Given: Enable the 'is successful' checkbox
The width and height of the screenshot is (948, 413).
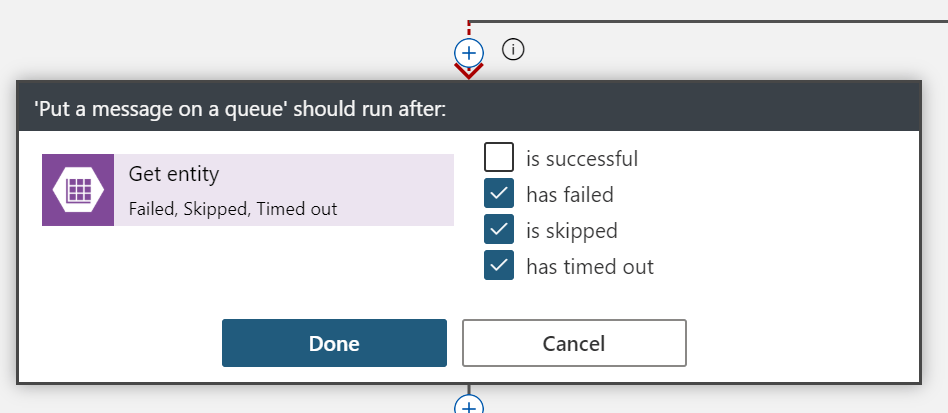Looking at the screenshot, I should click(499, 158).
